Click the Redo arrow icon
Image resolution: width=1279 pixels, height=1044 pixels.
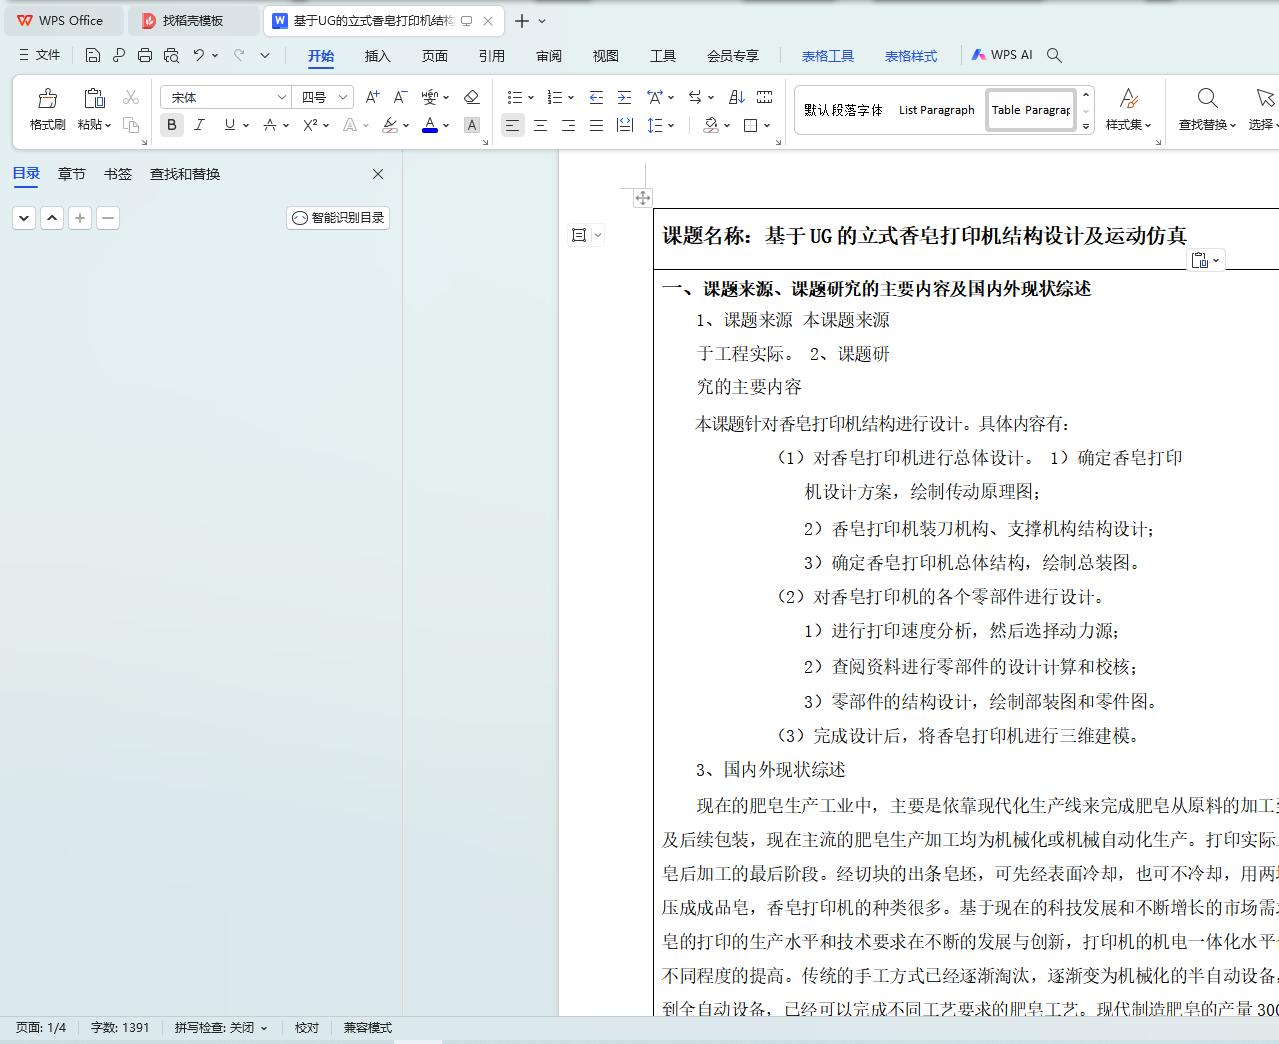[x=239, y=55]
